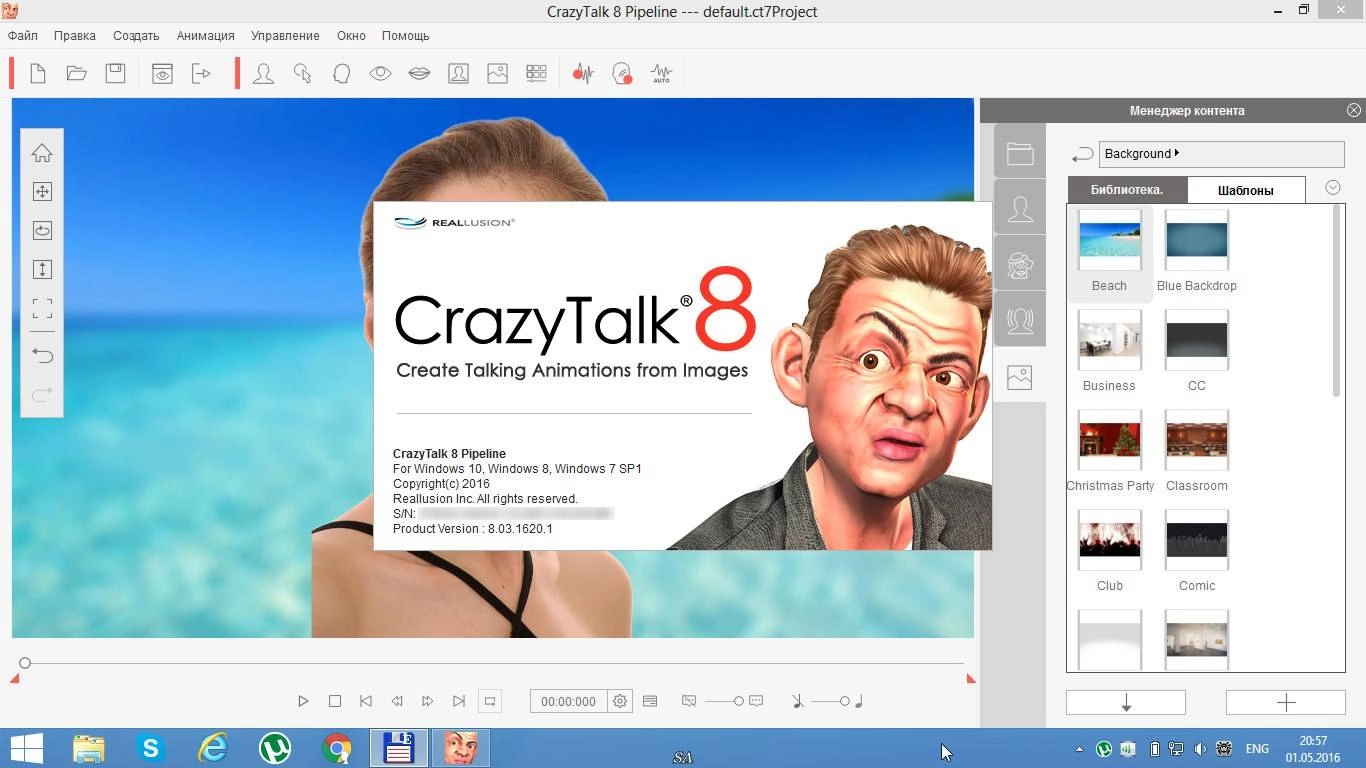Viewport: 1366px width, 768px height.
Task: Step to previous frame
Action: tap(397, 701)
